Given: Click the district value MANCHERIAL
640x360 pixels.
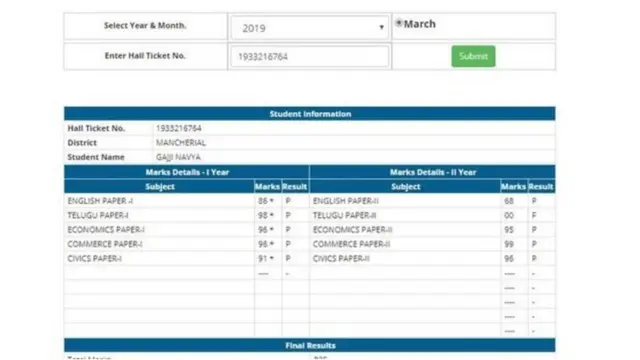Looking at the screenshot, I should click(181, 143).
